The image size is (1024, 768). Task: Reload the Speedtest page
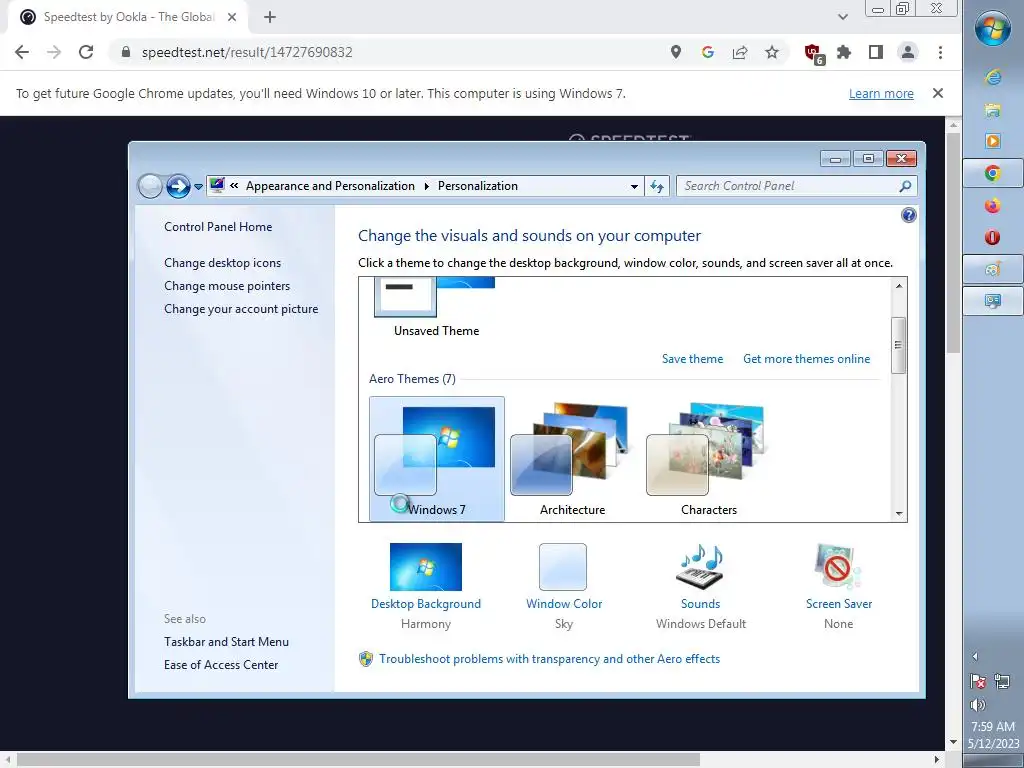(x=86, y=52)
